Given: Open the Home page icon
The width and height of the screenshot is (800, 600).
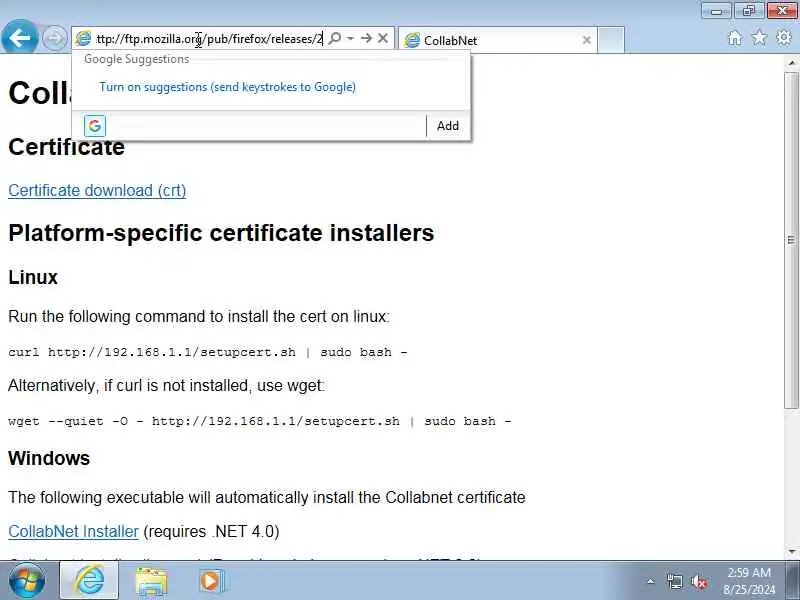Looking at the screenshot, I should click(x=735, y=38).
